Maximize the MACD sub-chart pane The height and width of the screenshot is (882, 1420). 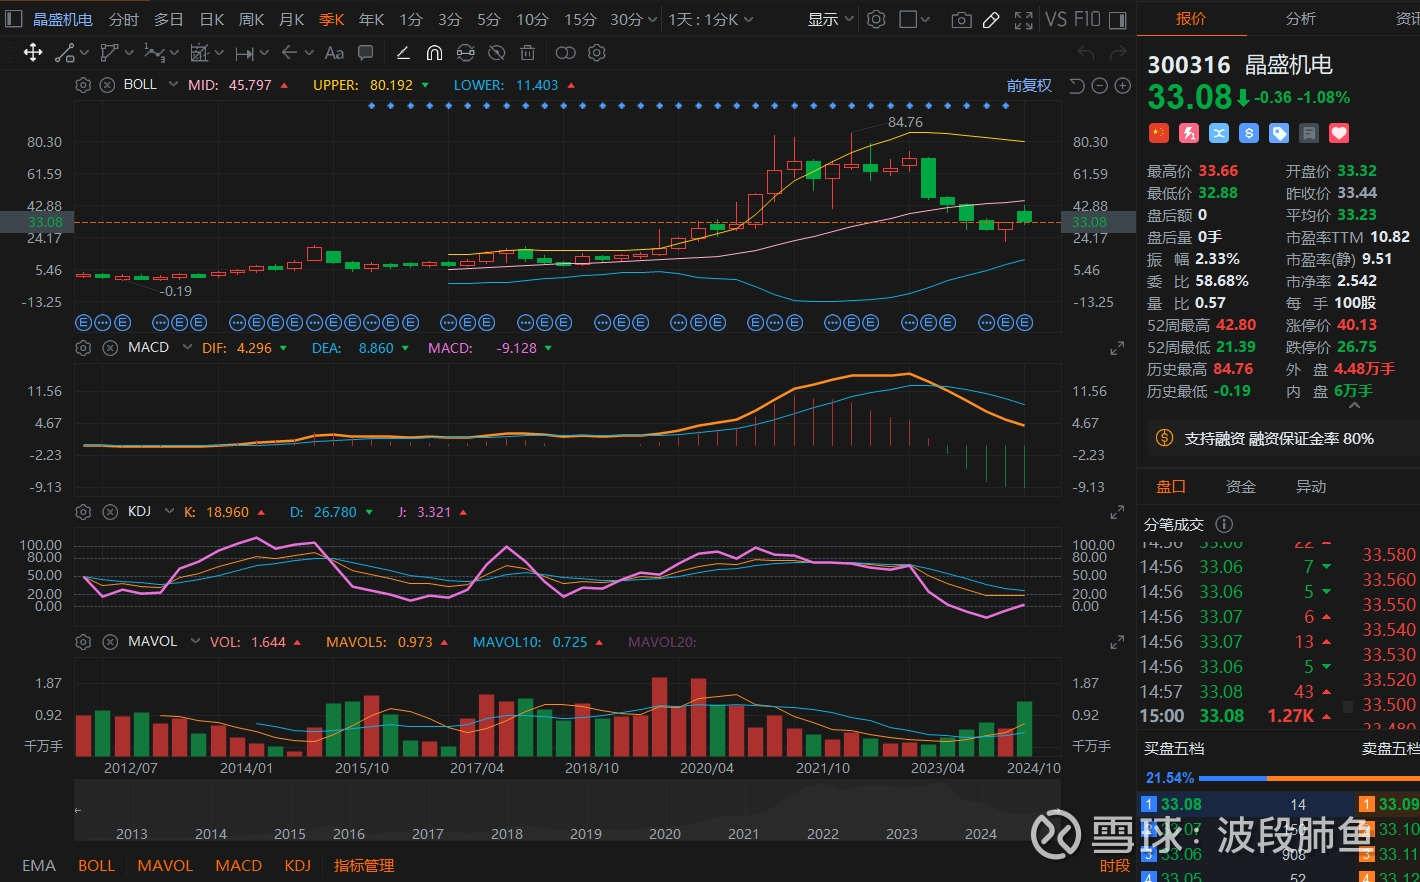click(1117, 348)
